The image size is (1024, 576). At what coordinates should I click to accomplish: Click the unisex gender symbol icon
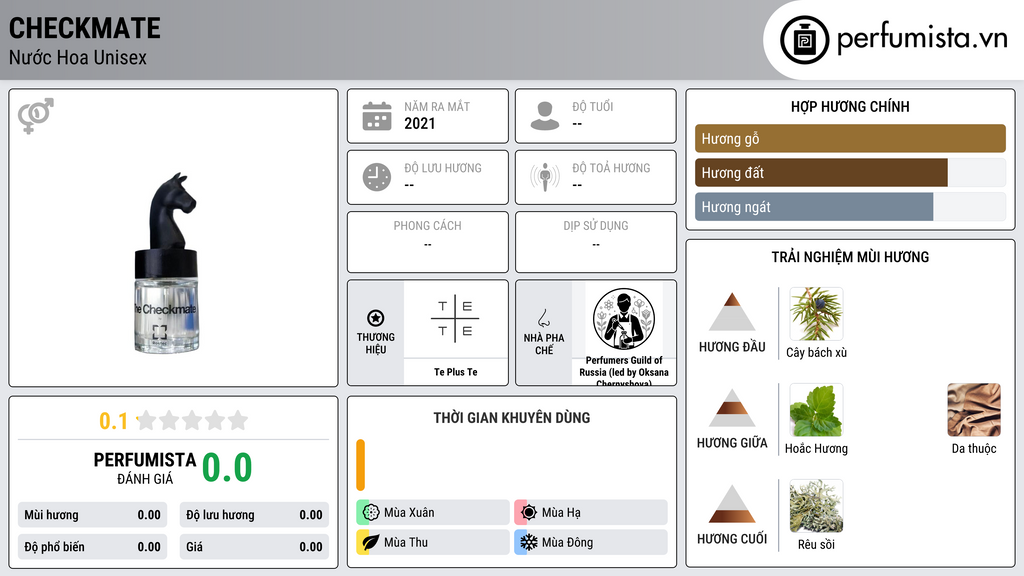(36, 116)
